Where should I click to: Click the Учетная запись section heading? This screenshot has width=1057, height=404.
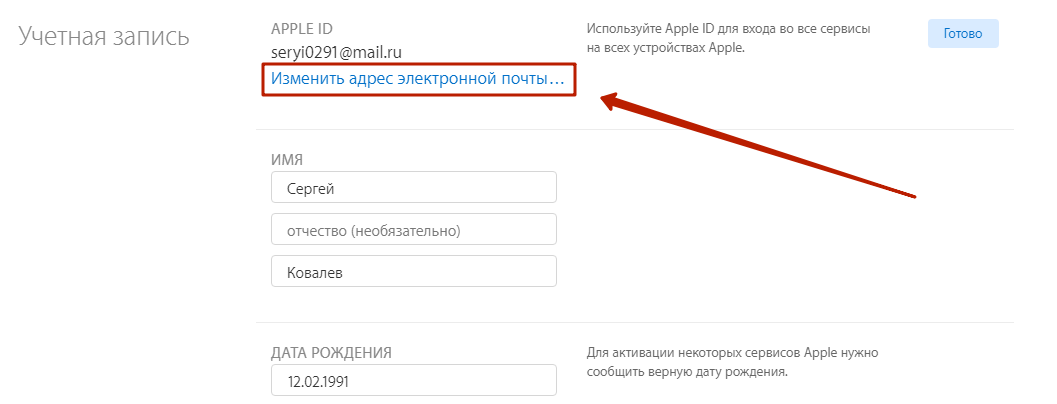pos(104,37)
